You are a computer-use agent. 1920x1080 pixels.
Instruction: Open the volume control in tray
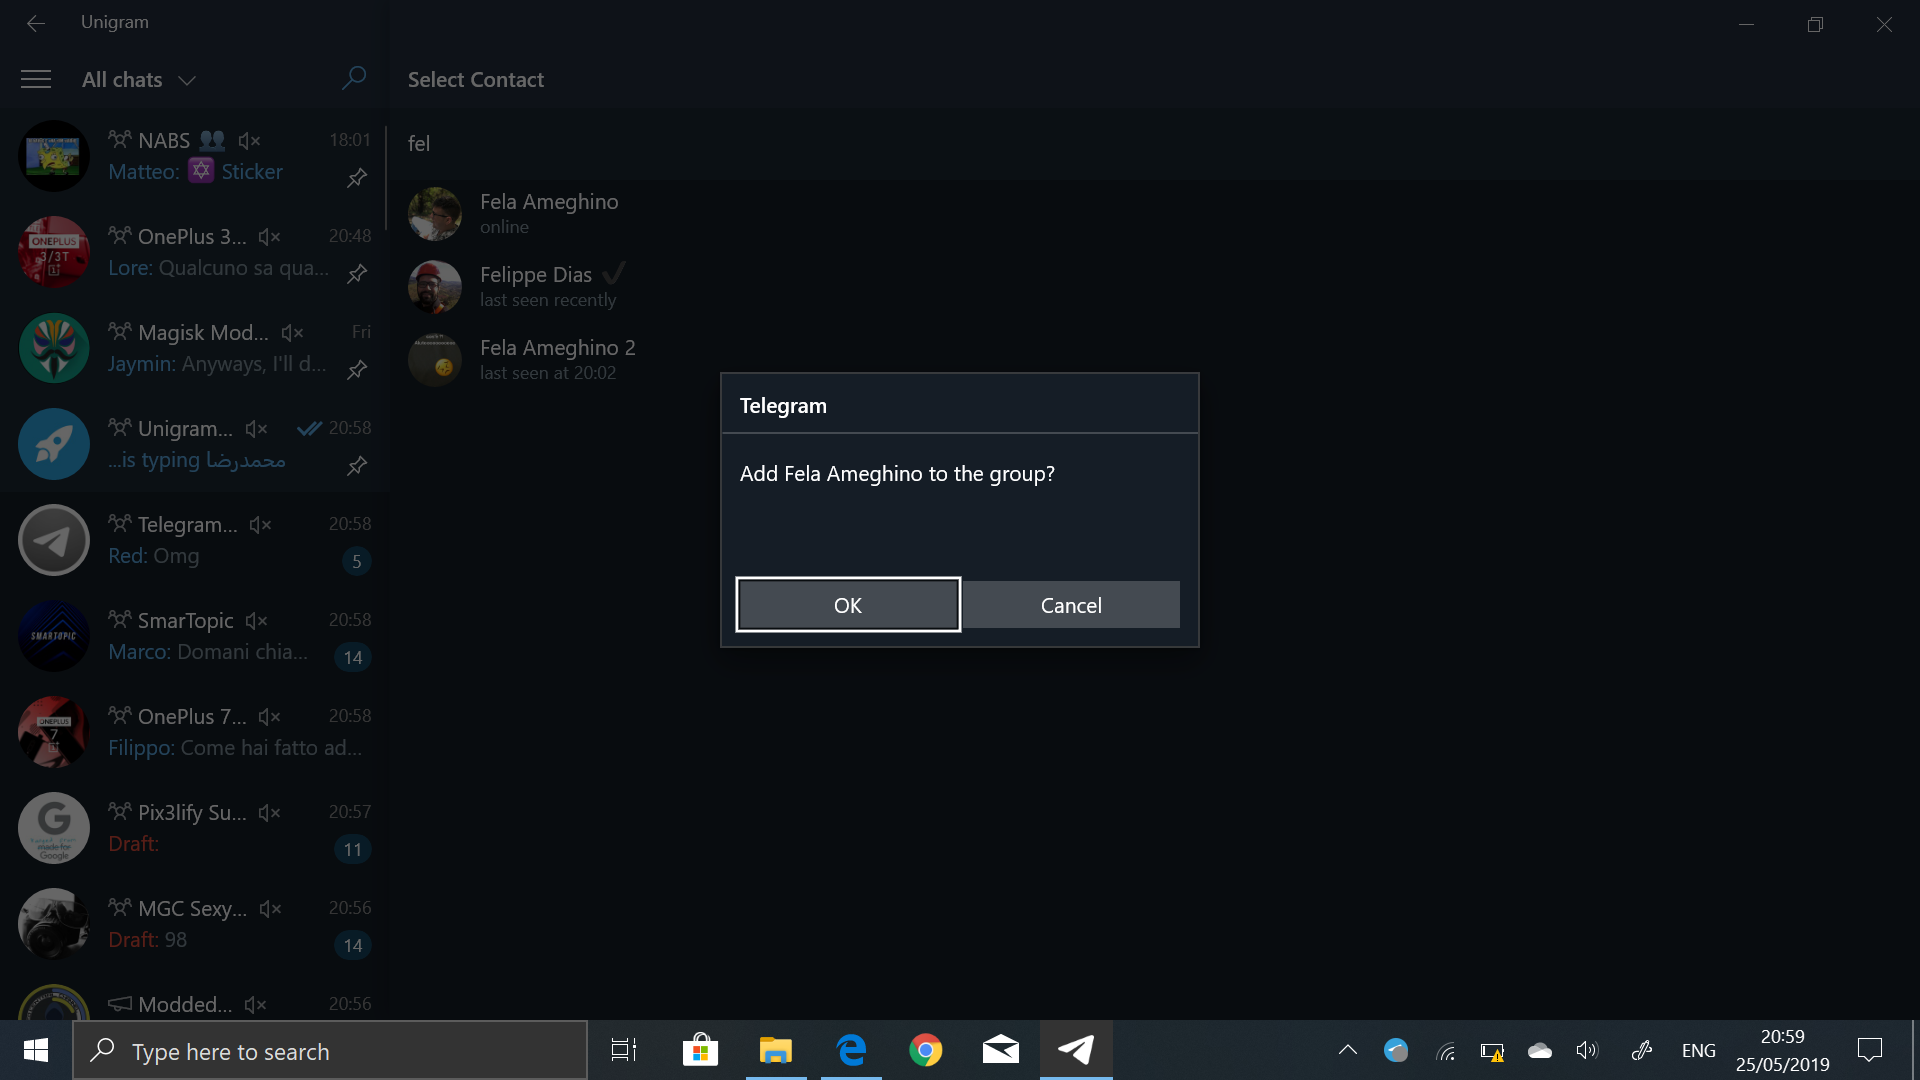coord(1587,1050)
